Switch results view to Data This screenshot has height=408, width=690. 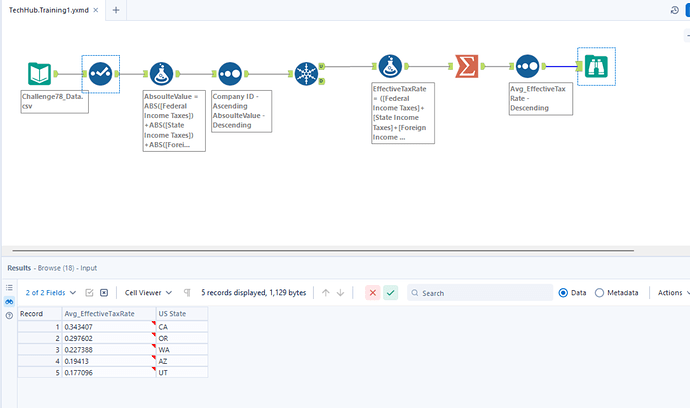point(564,293)
